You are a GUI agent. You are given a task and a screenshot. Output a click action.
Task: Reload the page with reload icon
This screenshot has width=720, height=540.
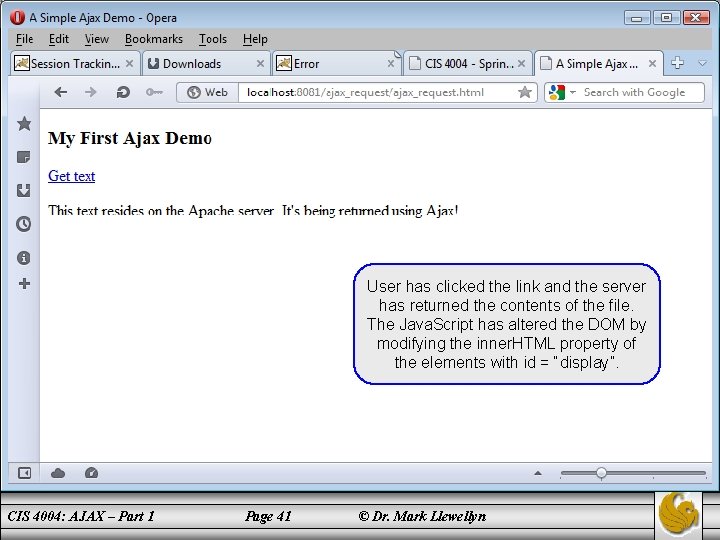pyautogui.click(x=123, y=92)
